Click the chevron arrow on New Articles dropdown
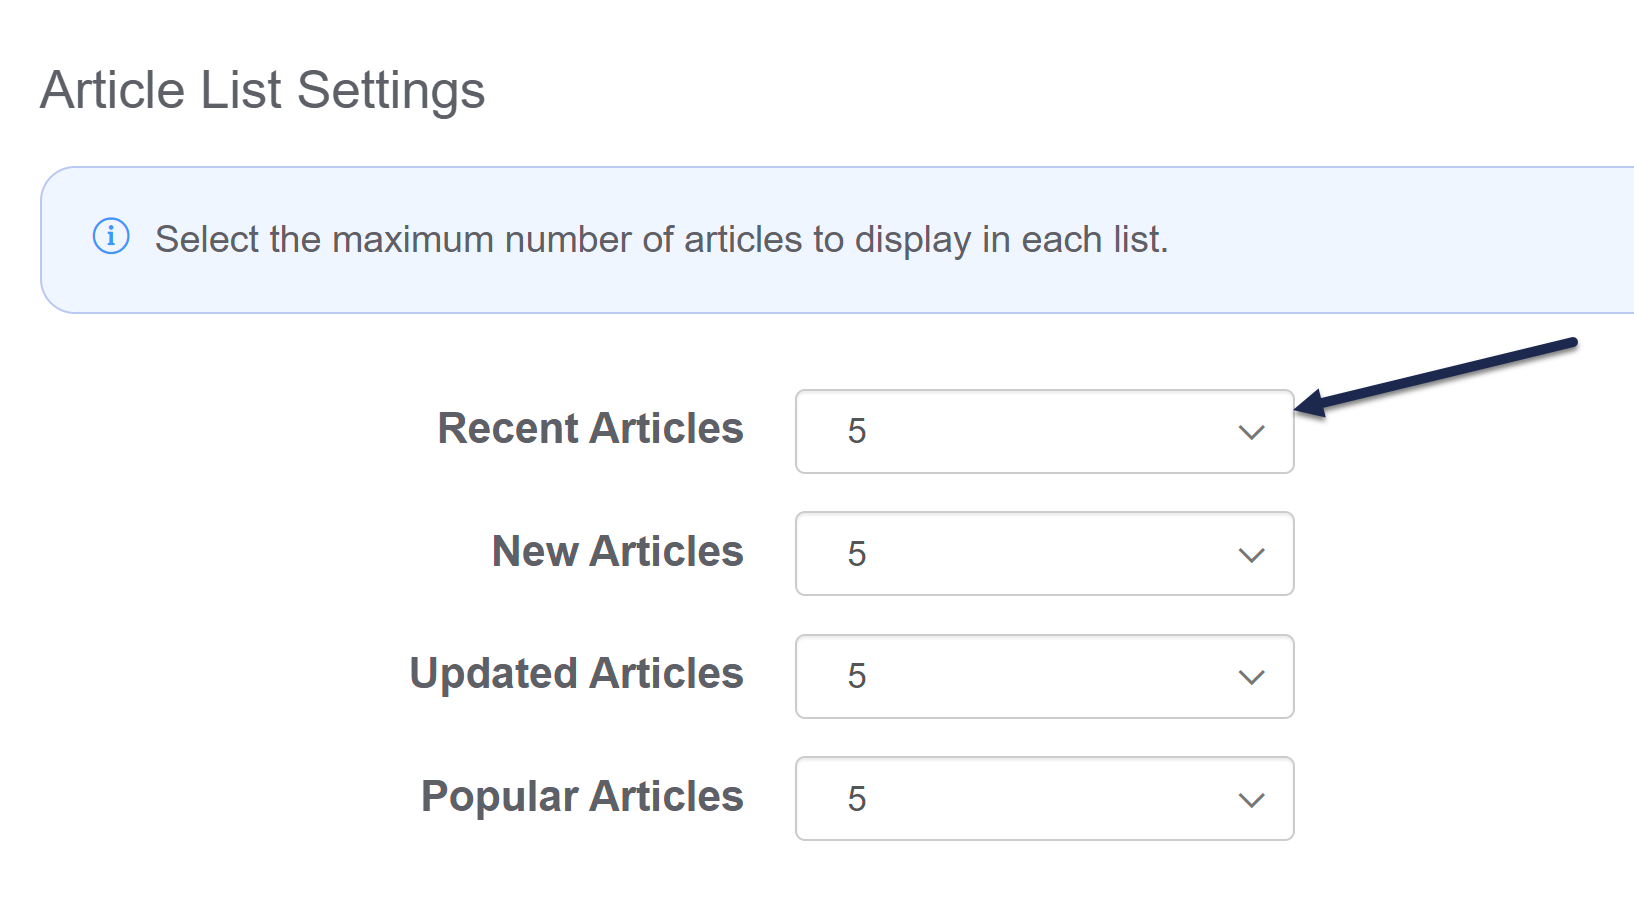This screenshot has height=900, width=1634. (1251, 555)
